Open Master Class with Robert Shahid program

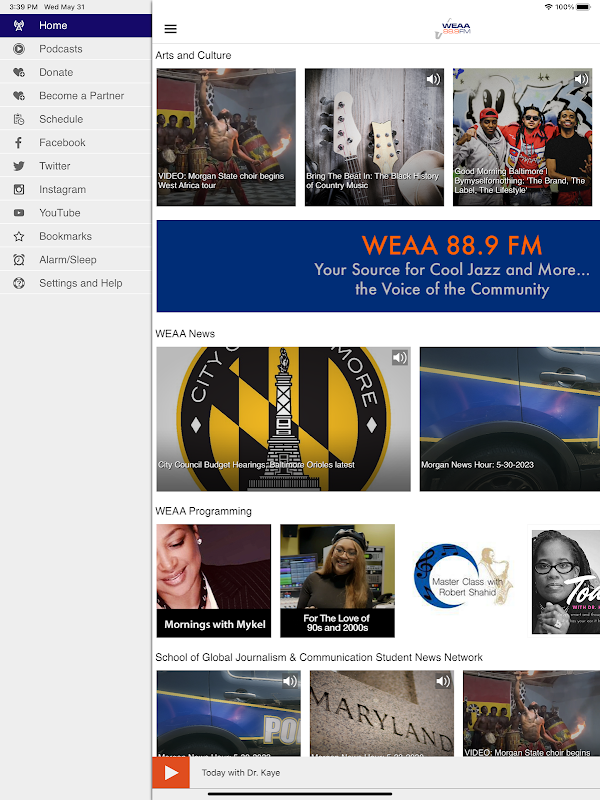click(461, 581)
